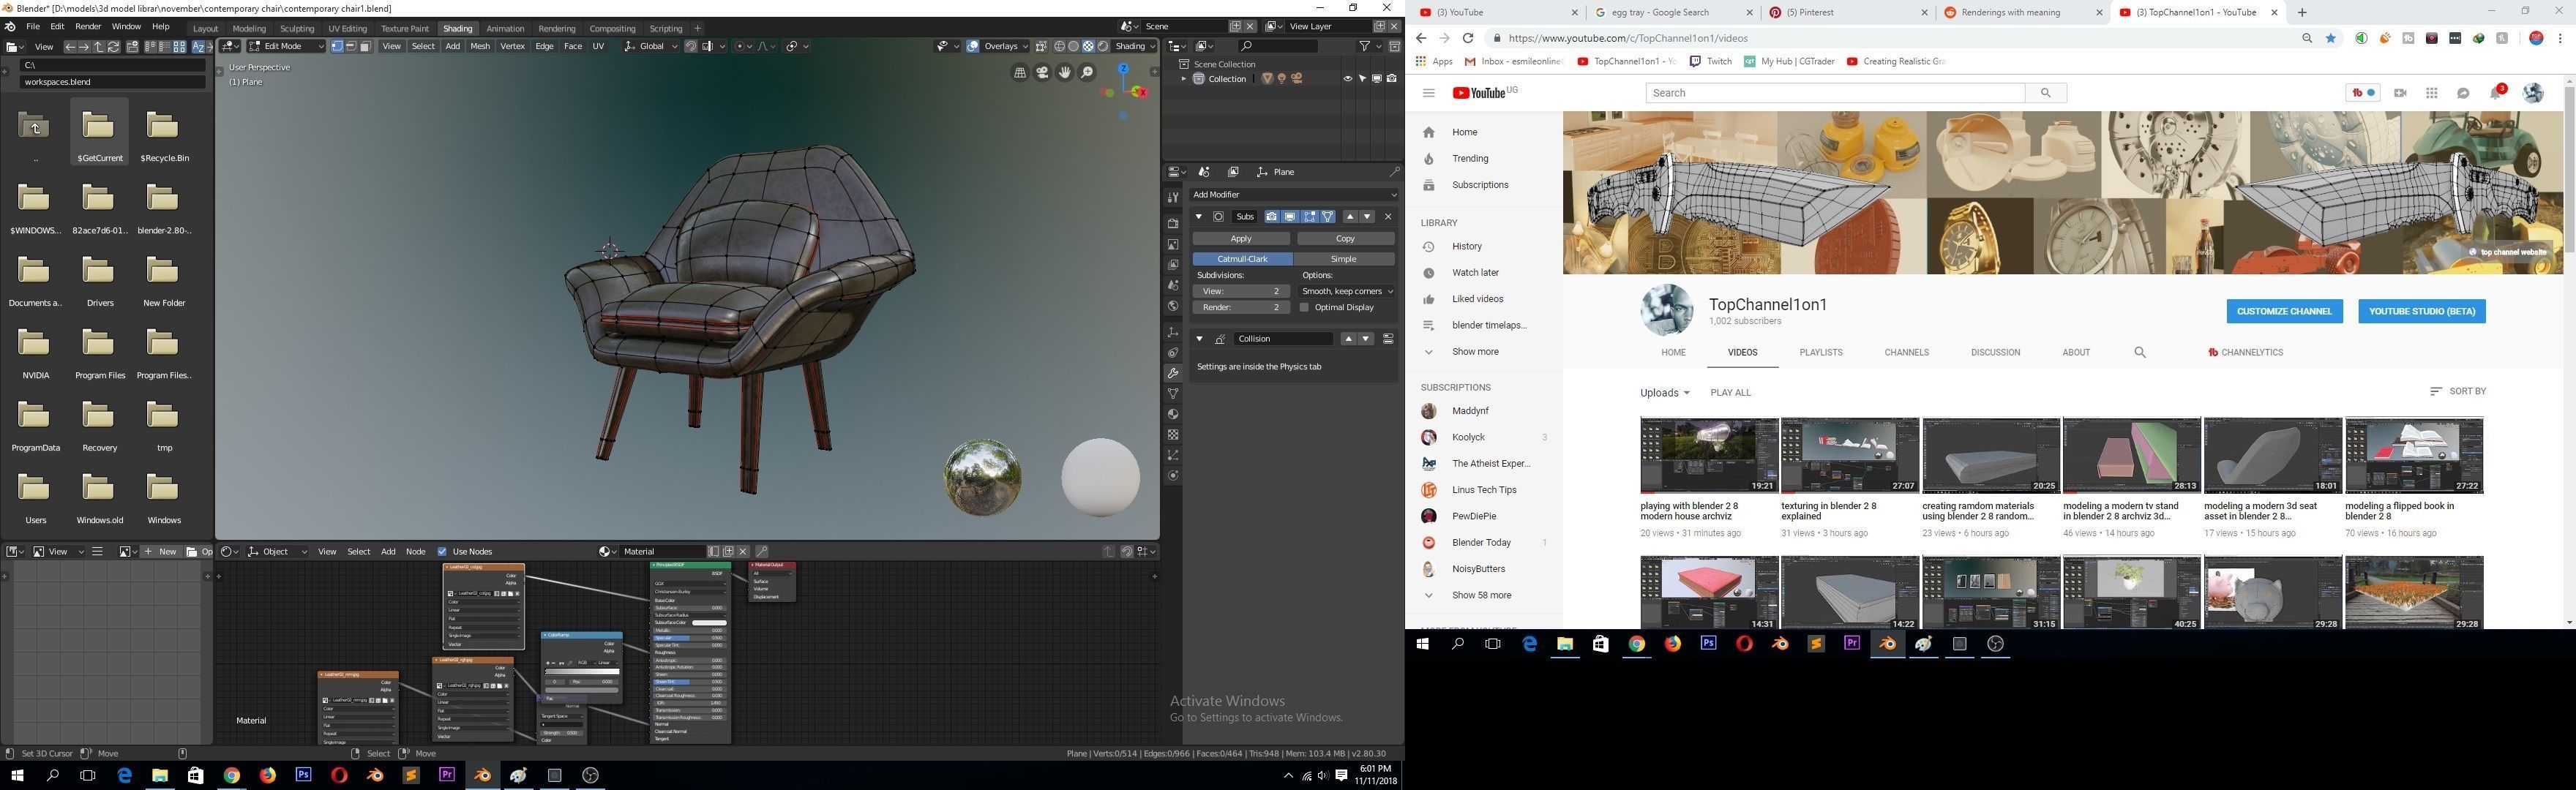Open the Add Modifier dropdown
This screenshot has width=2576, height=790.
pyautogui.click(x=1294, y=195)
